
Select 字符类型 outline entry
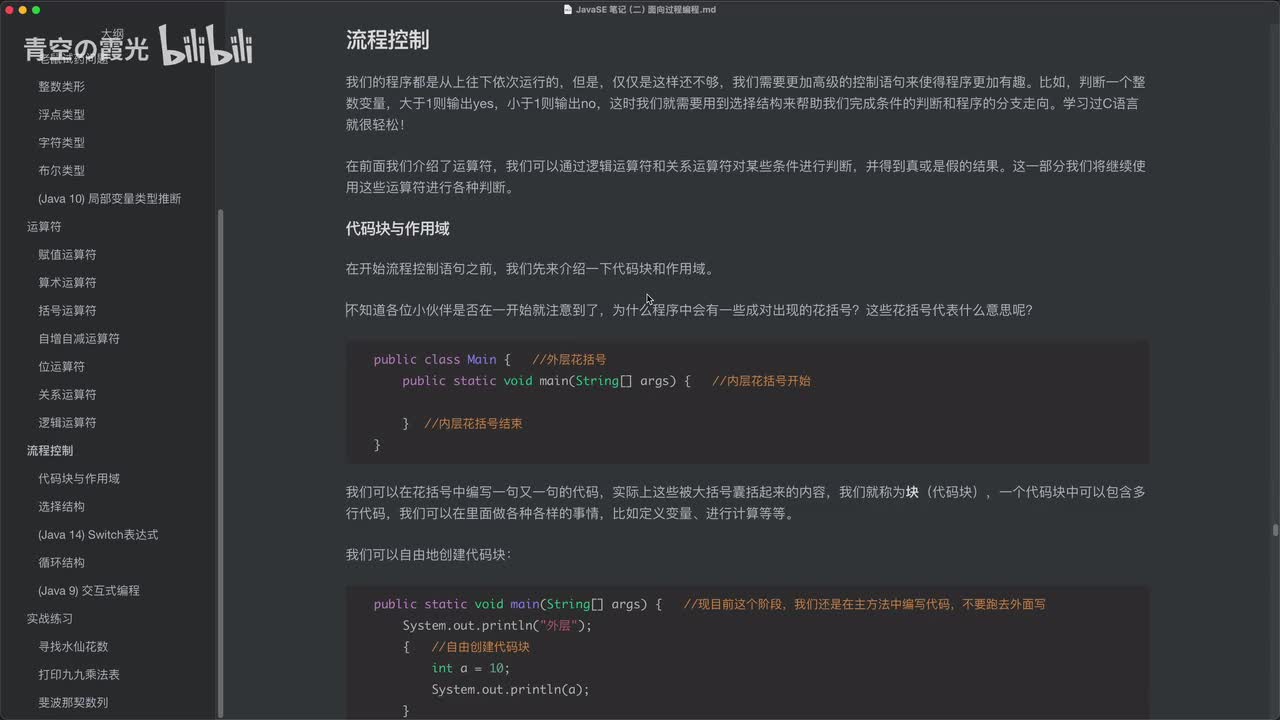tap(61, 143)
